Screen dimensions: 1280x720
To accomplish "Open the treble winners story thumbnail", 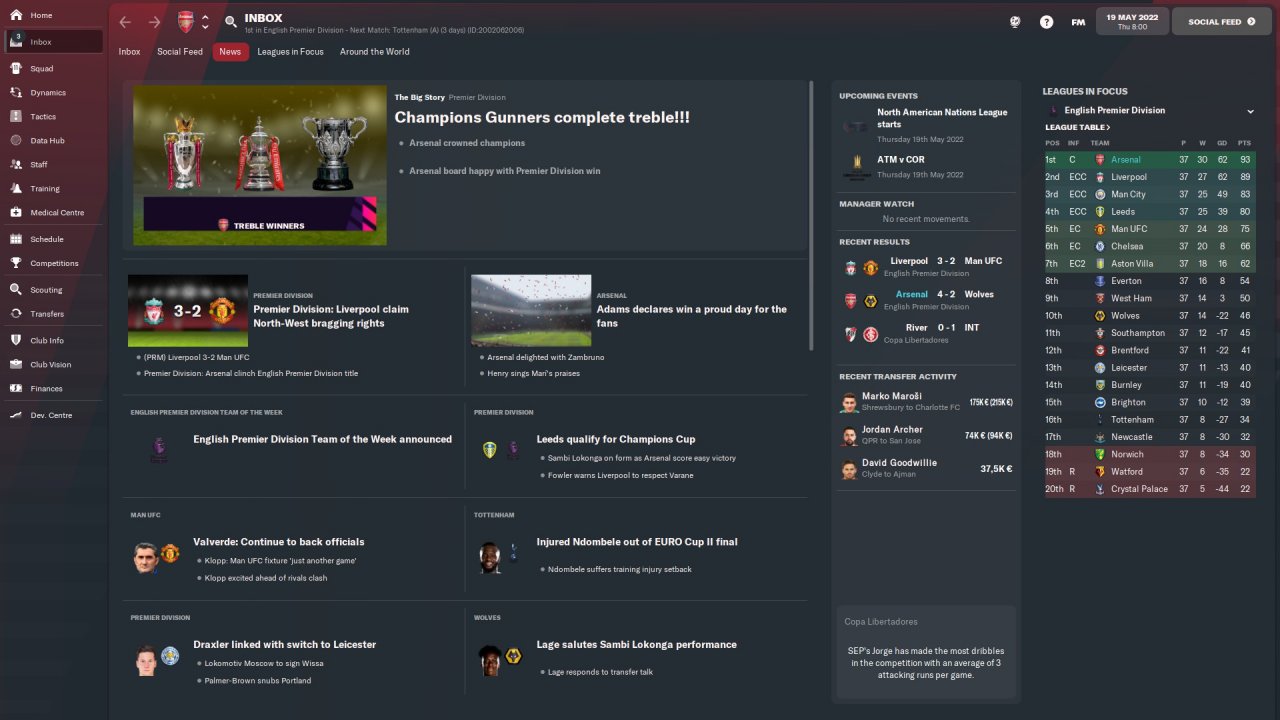I will (260, 165).
